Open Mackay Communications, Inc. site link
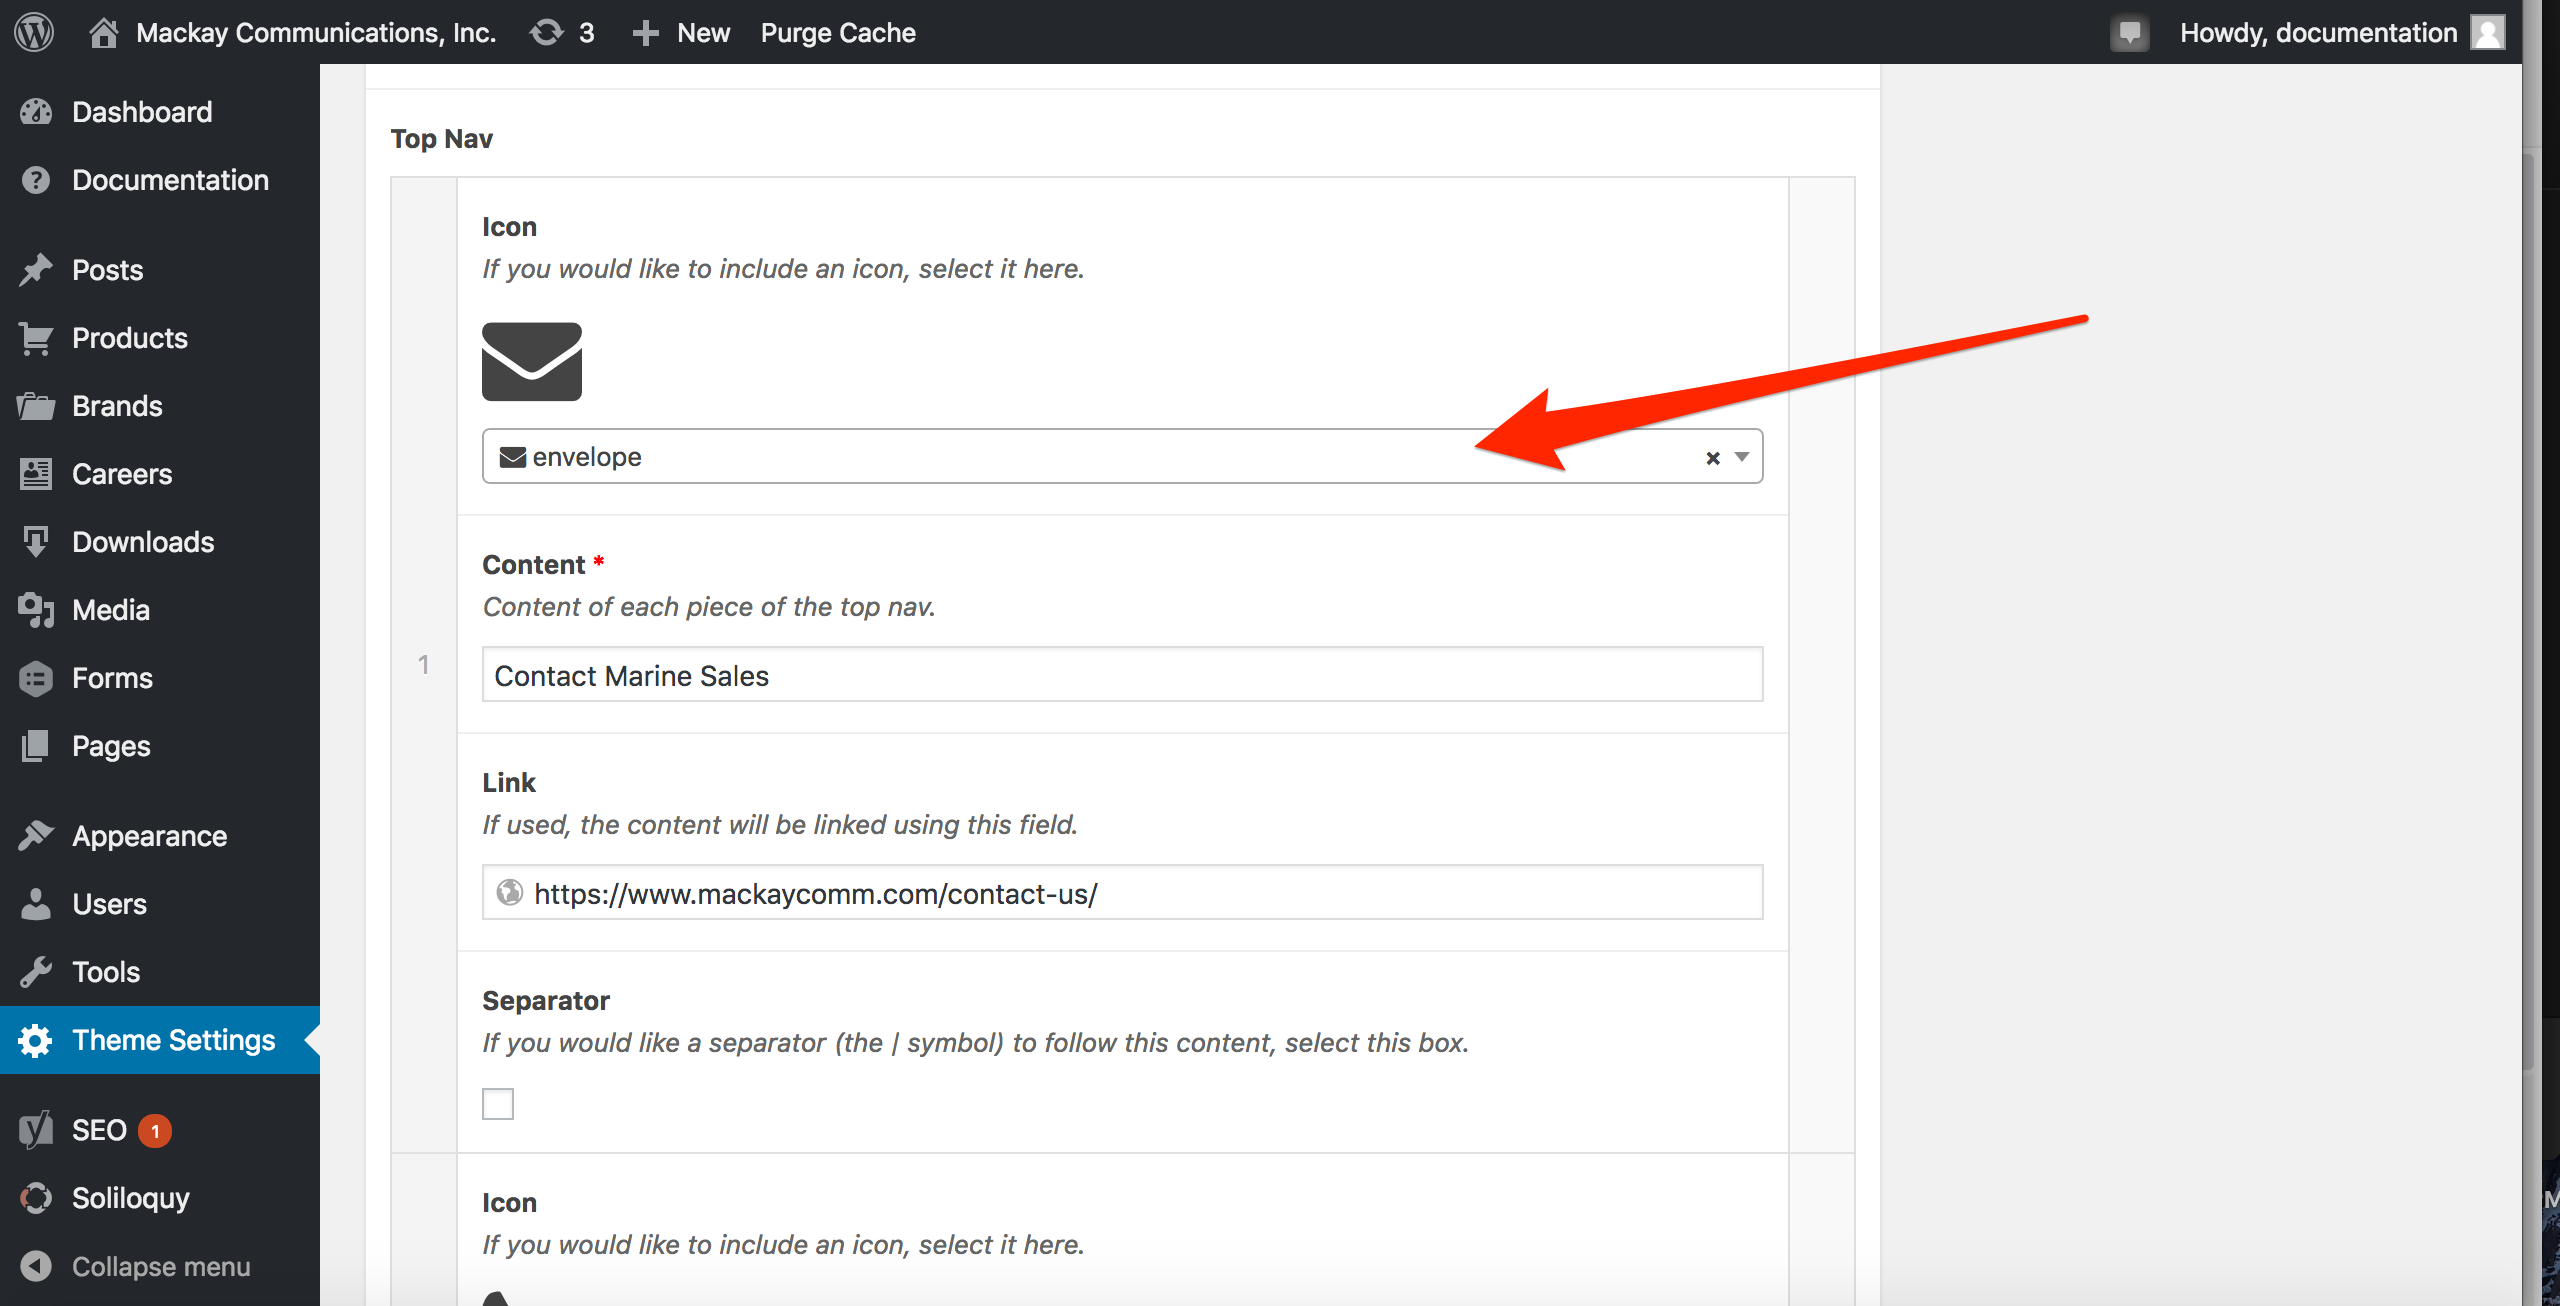2560x1306 pixels. [x=315, y=32]
